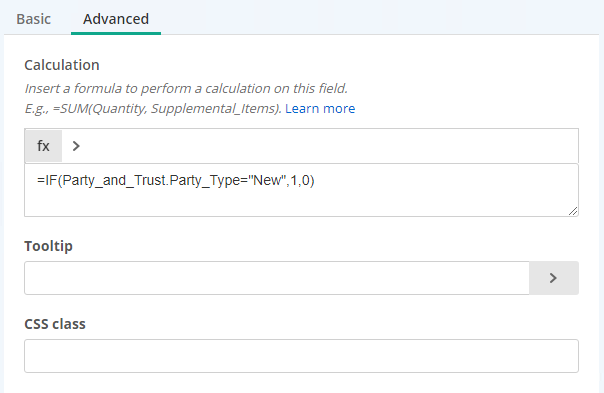Focus the CSS class input field
604x393 pixels.
[x=301, y=356]
